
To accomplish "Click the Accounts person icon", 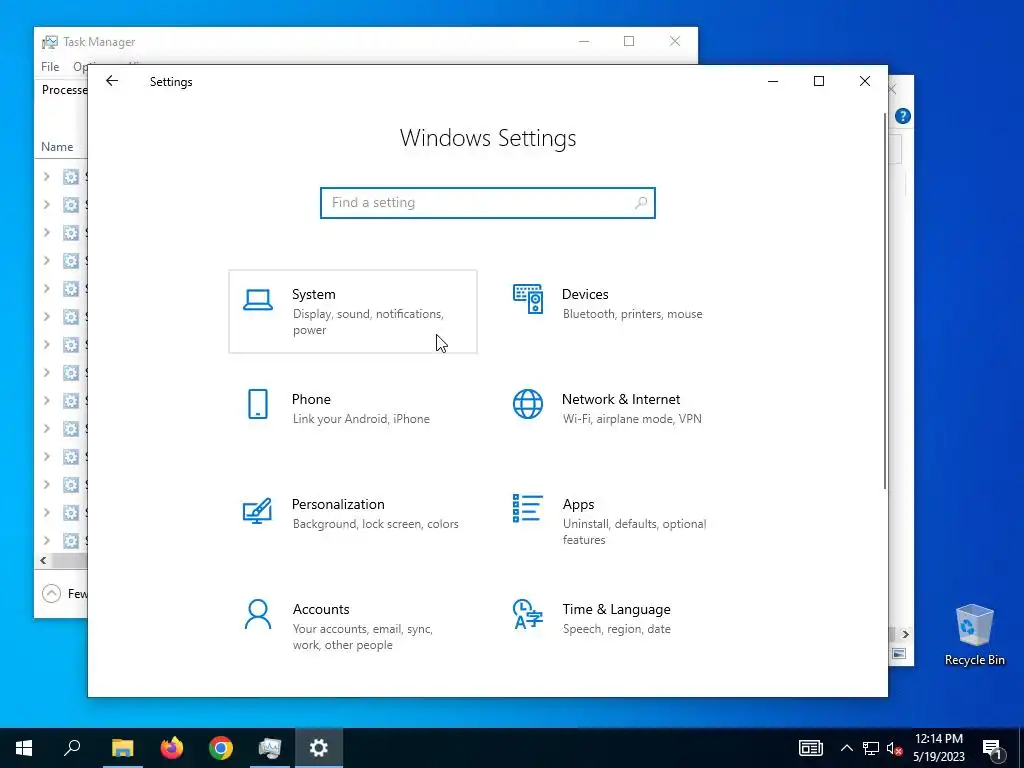I will pos(258,615).
